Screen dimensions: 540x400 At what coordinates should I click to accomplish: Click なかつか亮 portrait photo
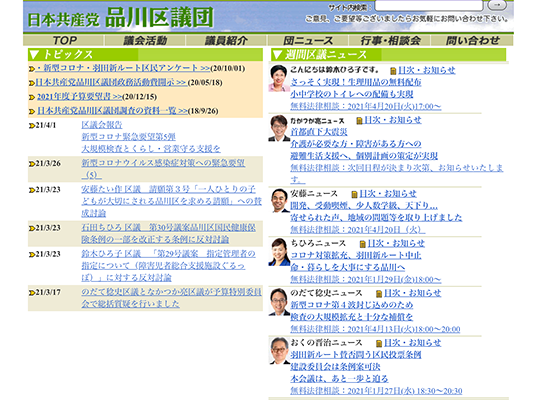[x=279, y=128]
